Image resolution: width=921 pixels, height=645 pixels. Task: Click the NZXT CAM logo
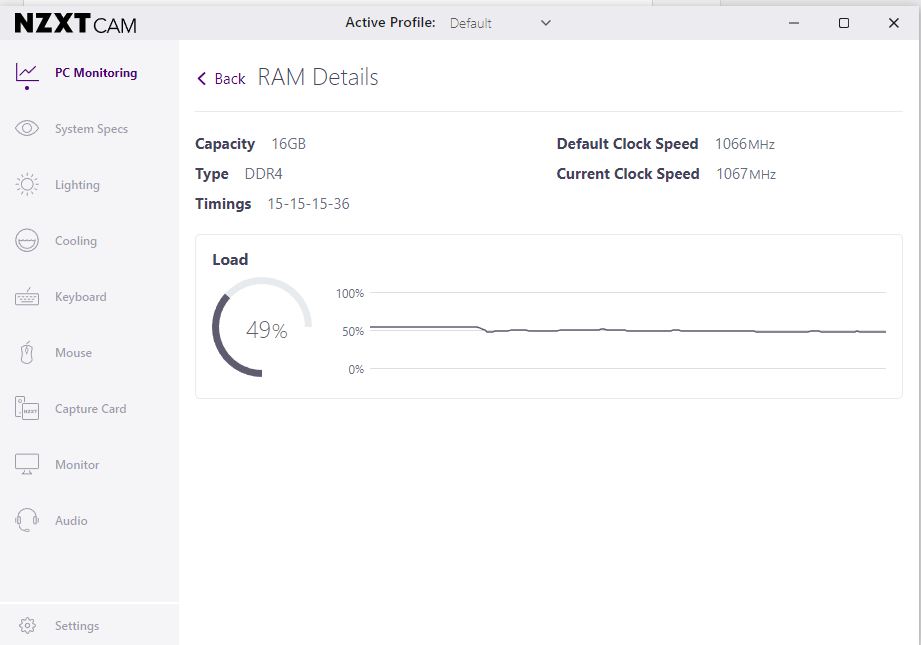click(x=76, y=23)
